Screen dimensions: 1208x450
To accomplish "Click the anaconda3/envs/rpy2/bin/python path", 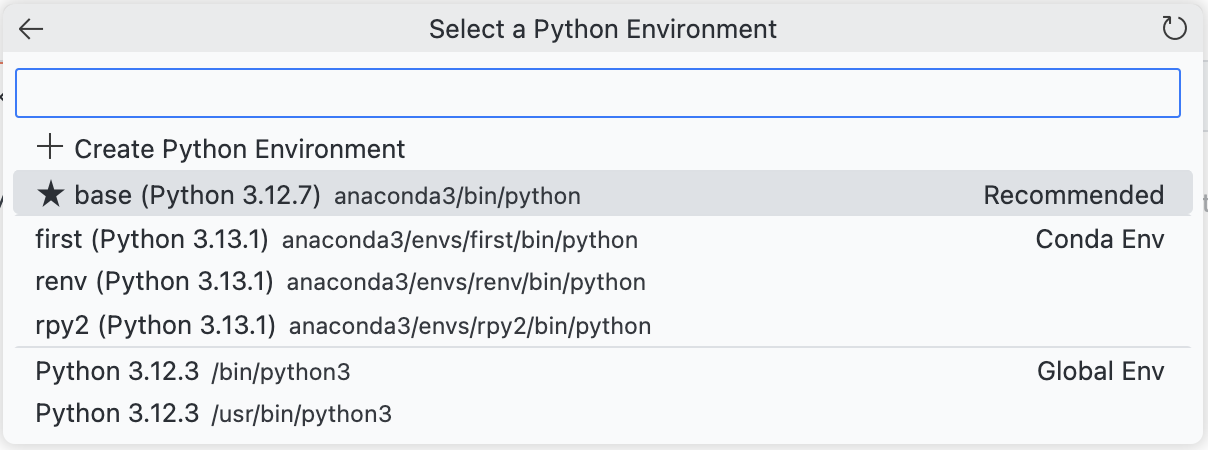I will (470, 326).
